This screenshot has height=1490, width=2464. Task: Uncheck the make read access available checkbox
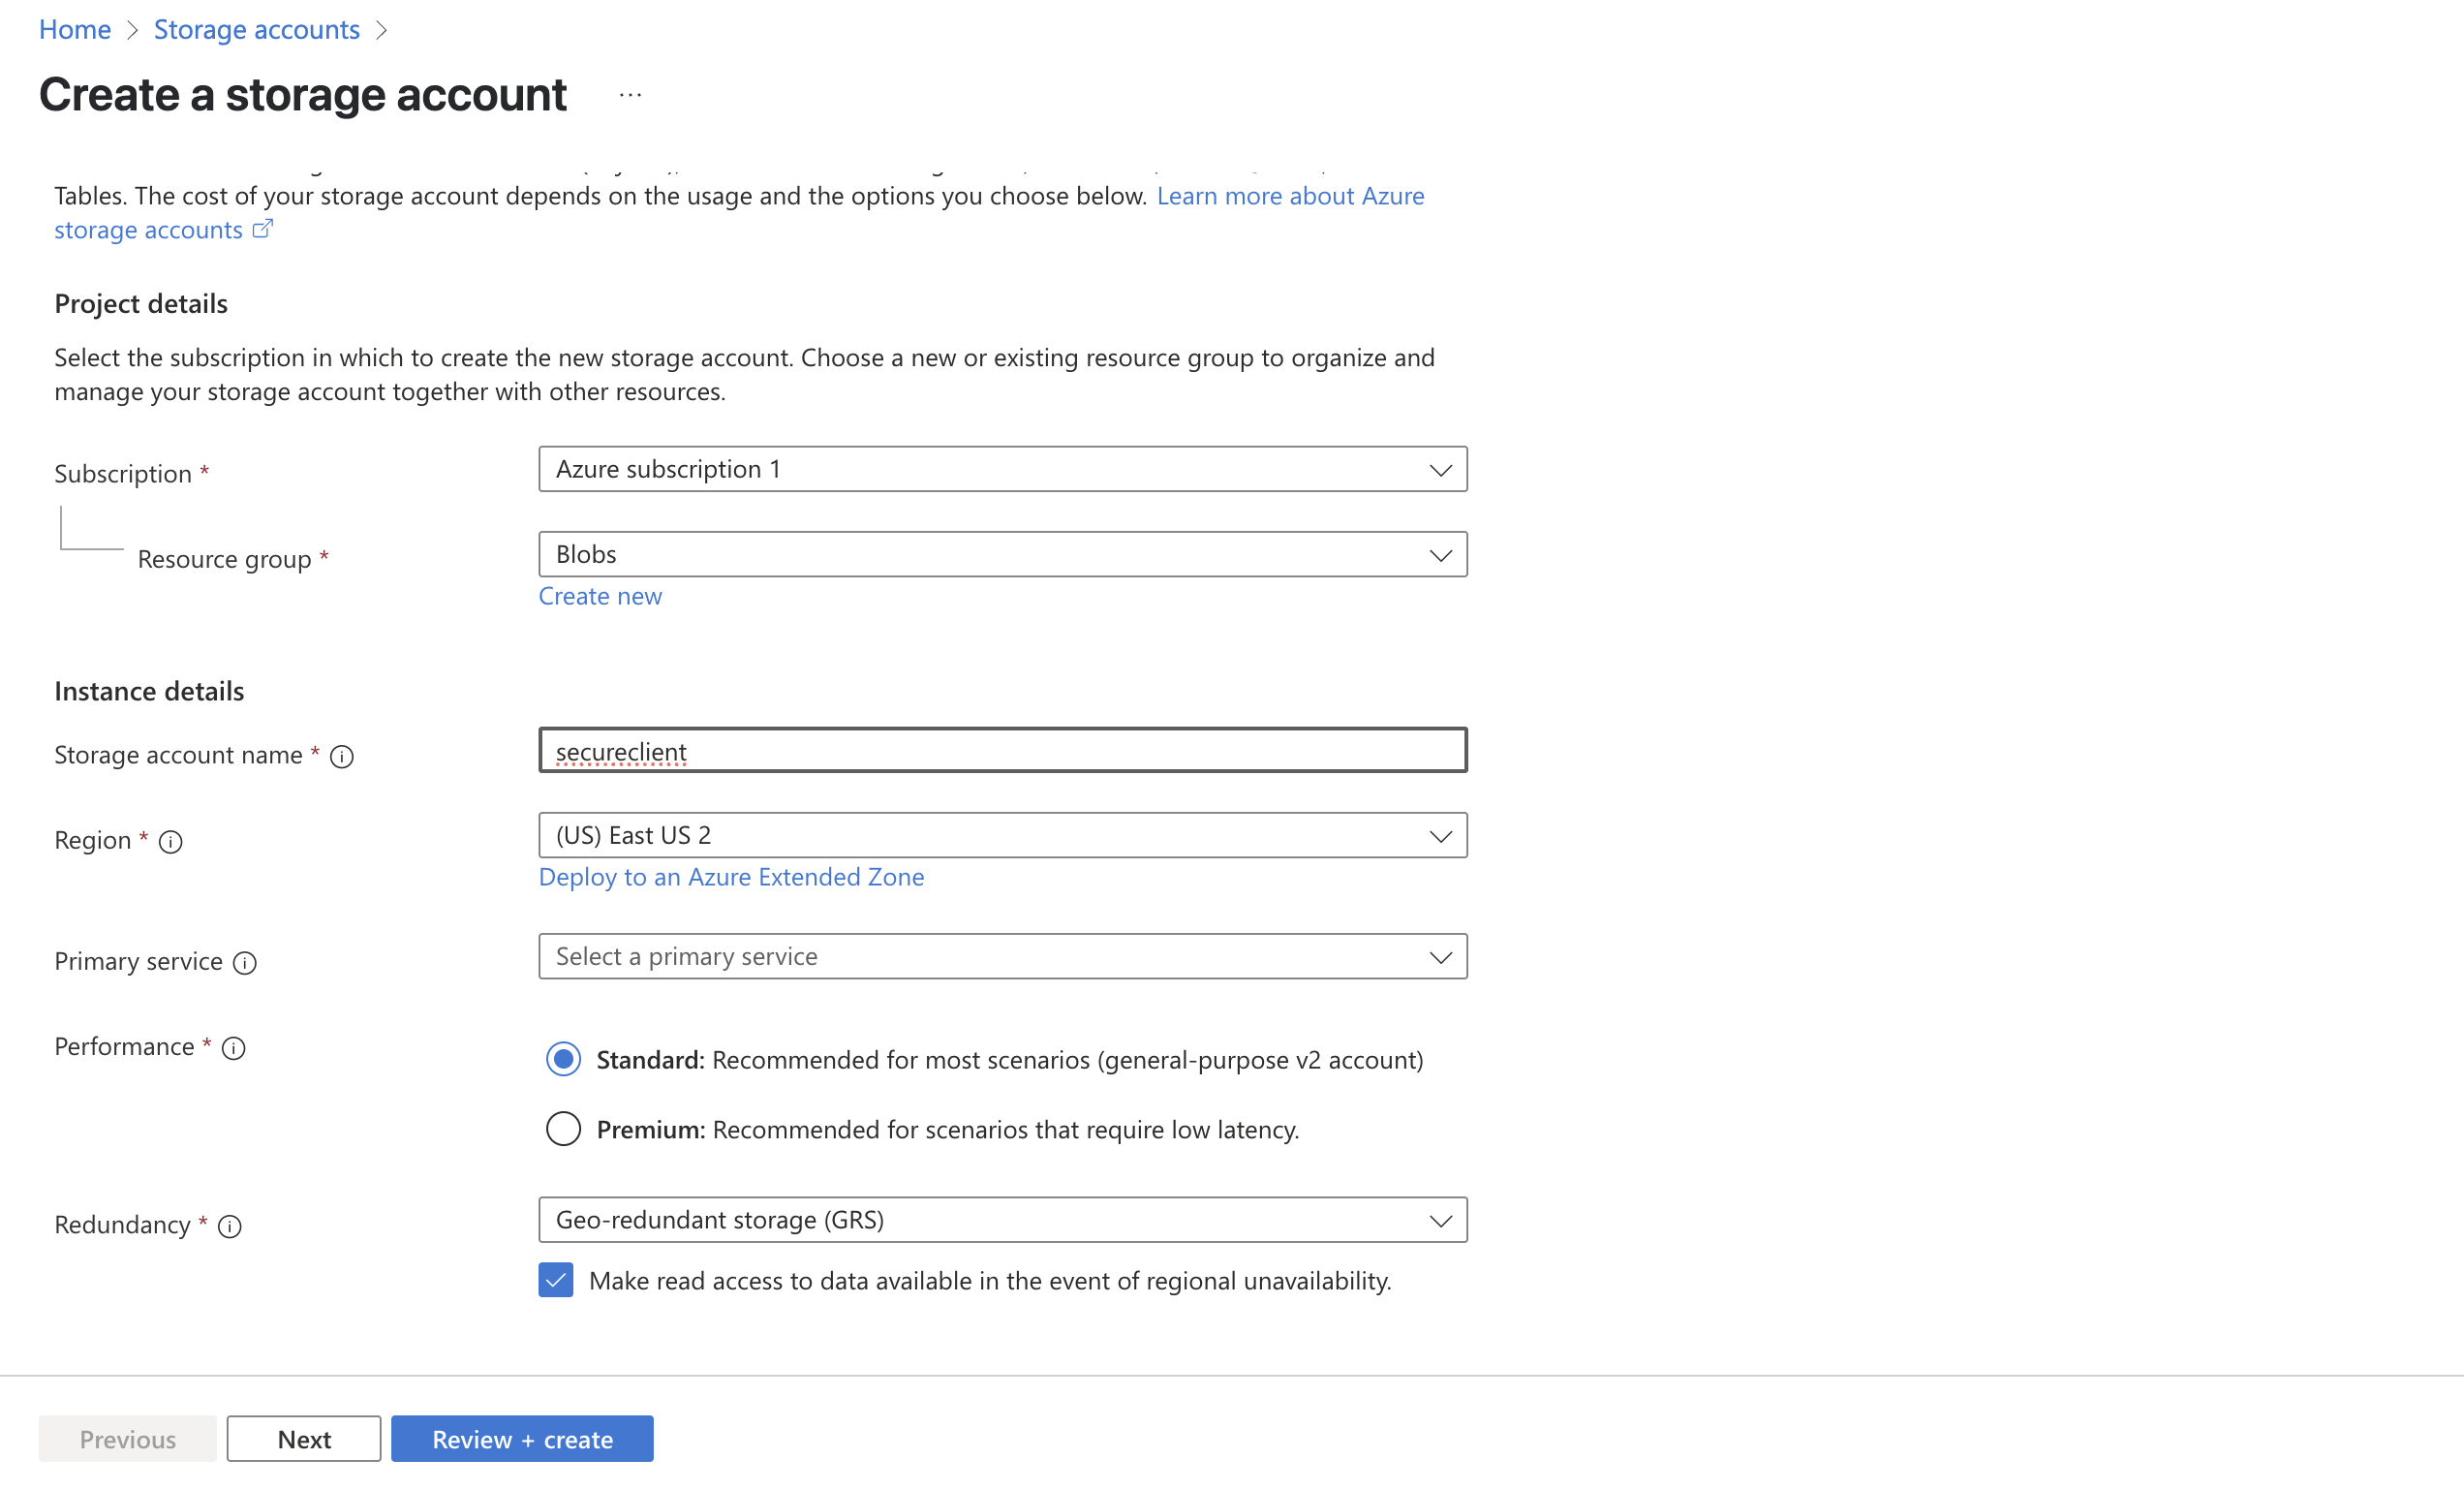556,1280
